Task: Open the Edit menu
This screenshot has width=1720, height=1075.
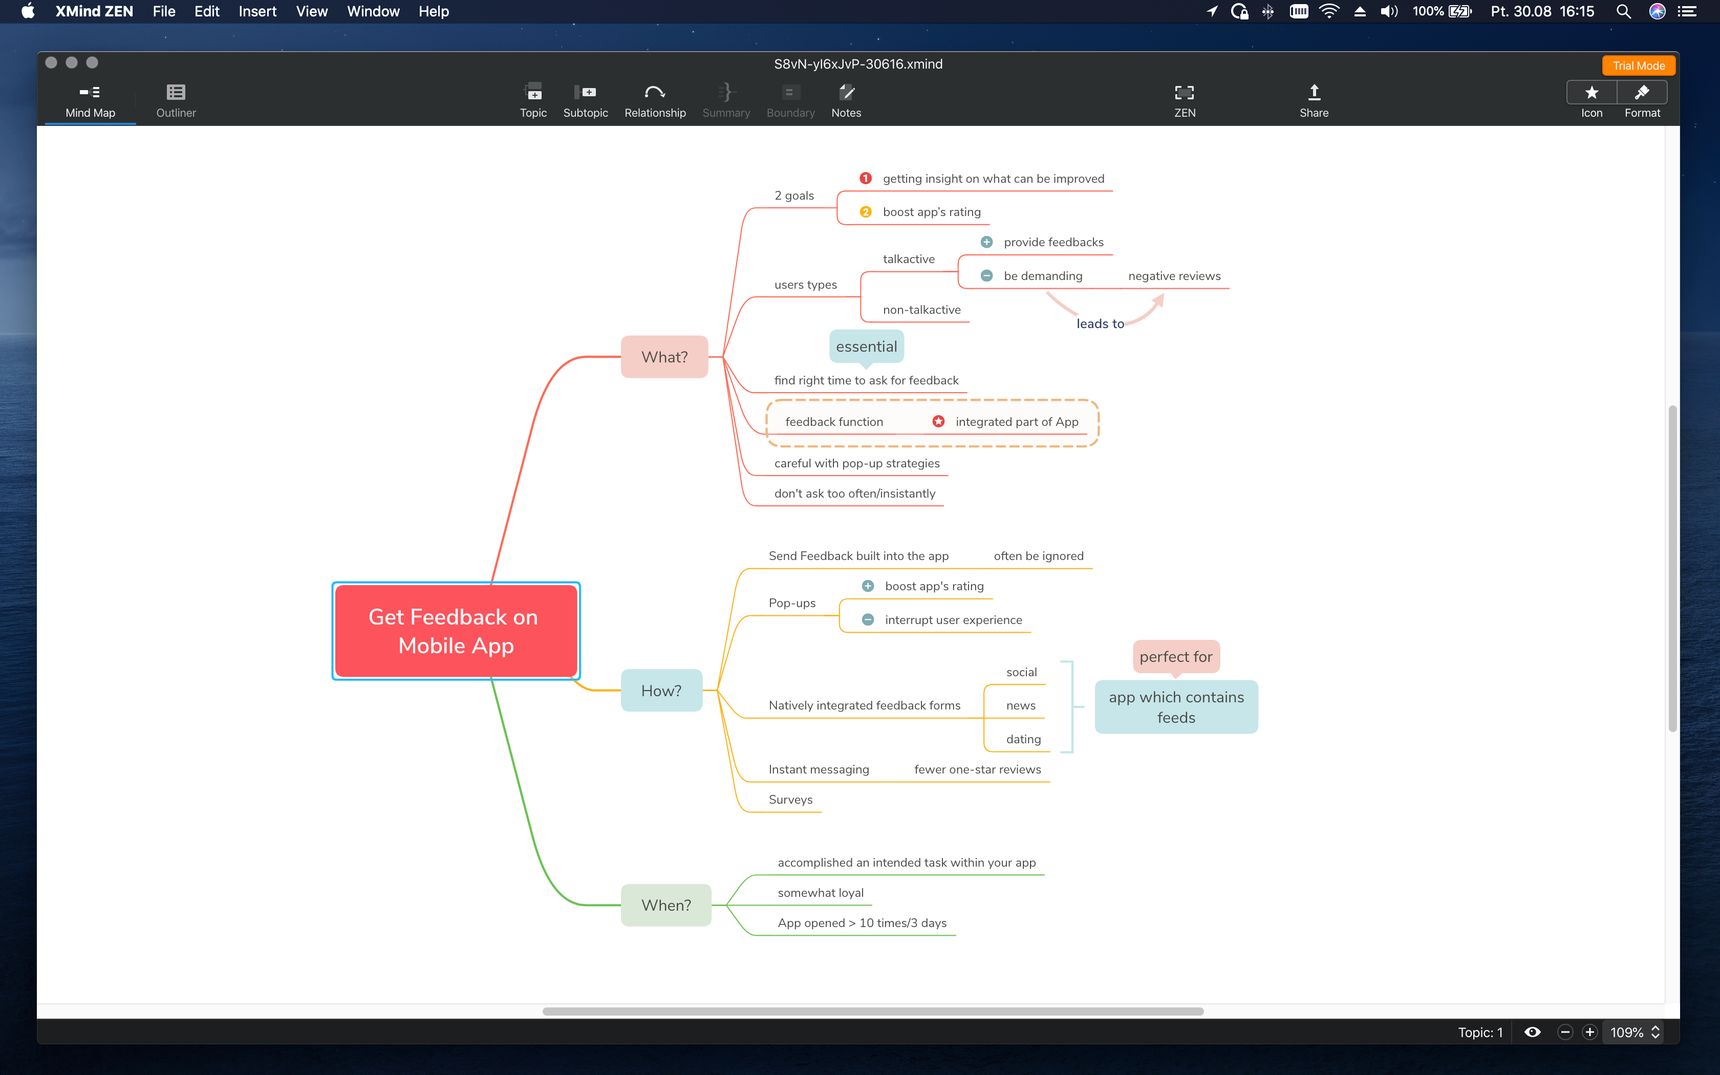Action: coord(207,11)
